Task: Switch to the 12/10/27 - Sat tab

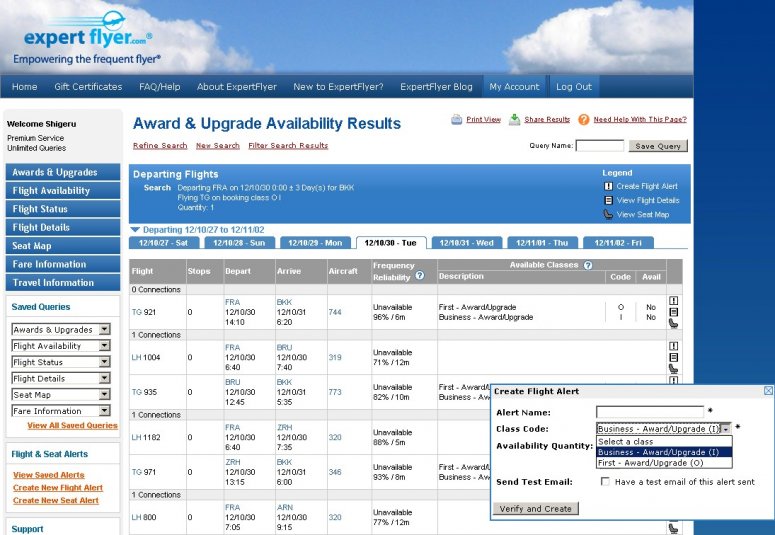Action: click(164, 243)
